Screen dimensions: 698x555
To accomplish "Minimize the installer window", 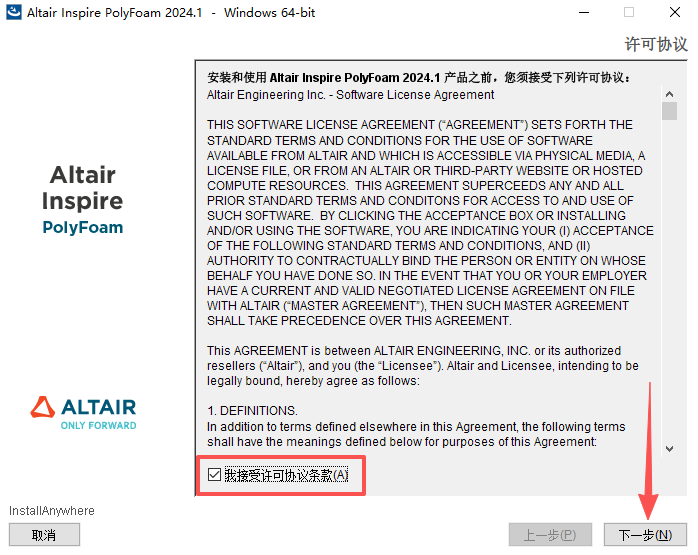I will (582, 12).
